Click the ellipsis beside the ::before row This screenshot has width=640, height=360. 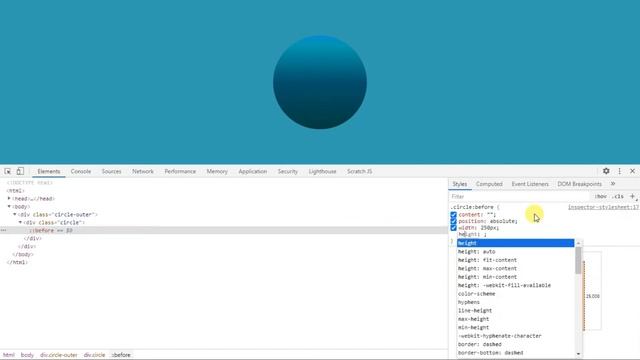[3, 231]
